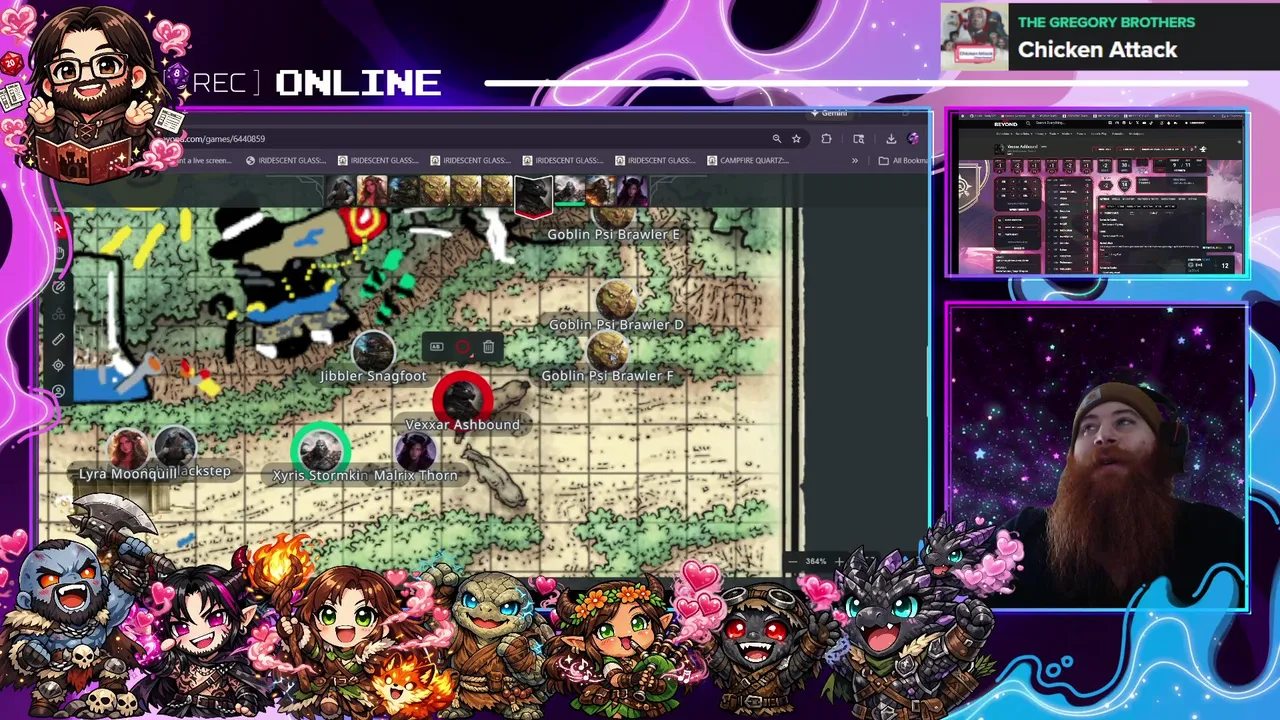Select the Xyris Stormkin token
The height and width of the screenshot is (720, 1280).
coord(320,450)
